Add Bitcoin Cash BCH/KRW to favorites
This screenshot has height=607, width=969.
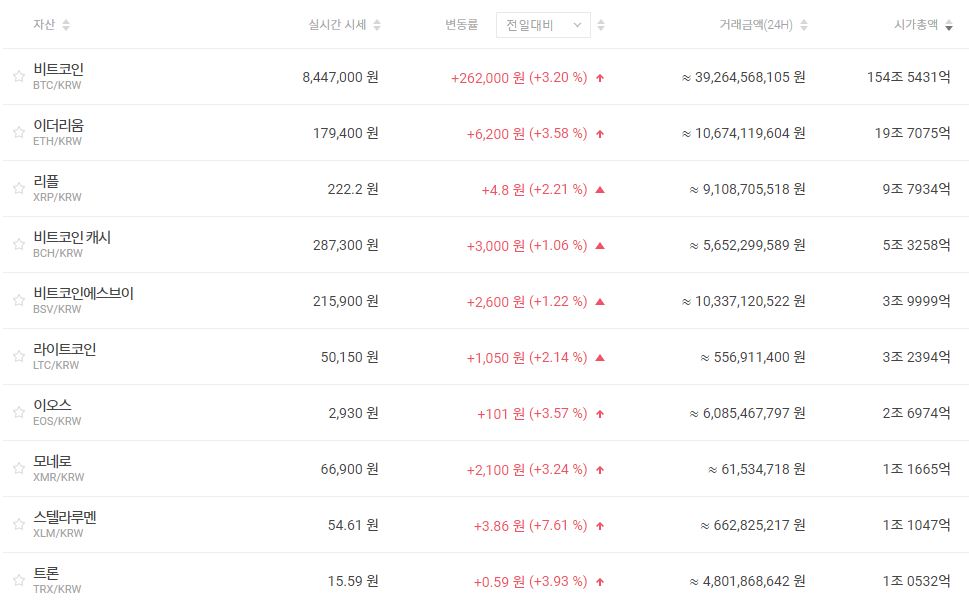point(18,245)
